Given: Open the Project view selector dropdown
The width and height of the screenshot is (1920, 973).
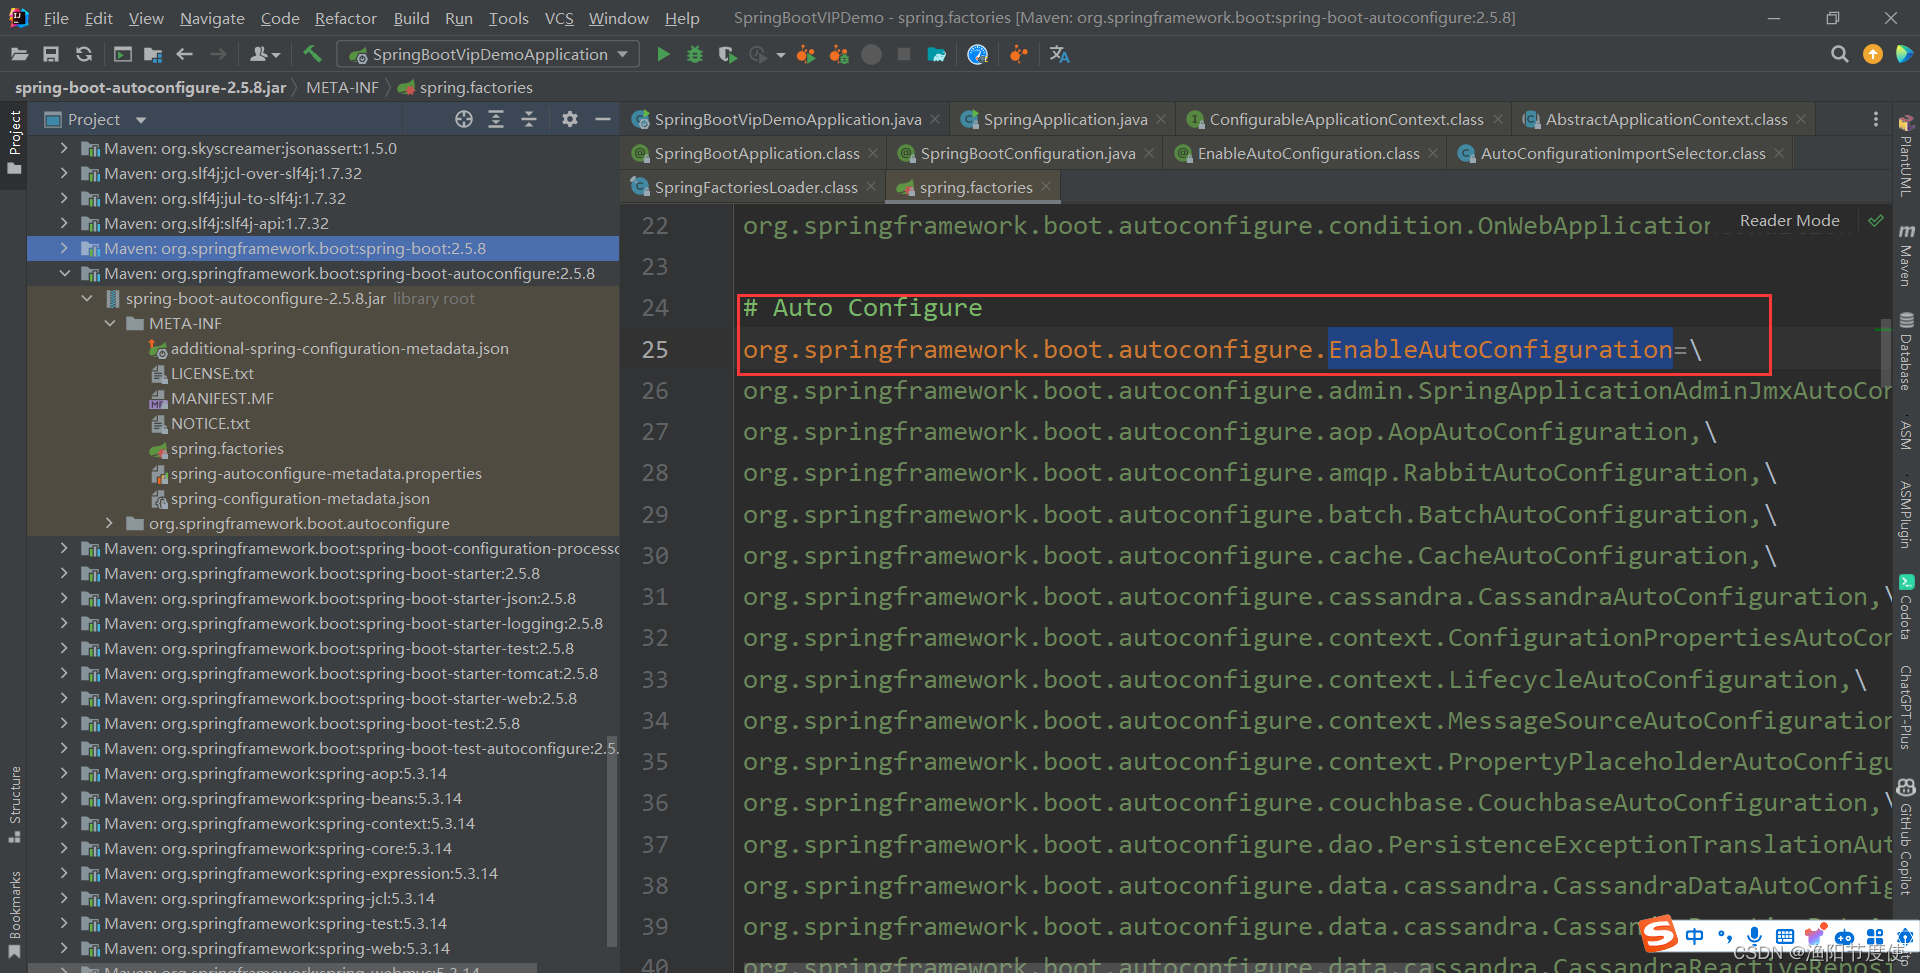Looking at the screenshot, I should click(95, 119).
